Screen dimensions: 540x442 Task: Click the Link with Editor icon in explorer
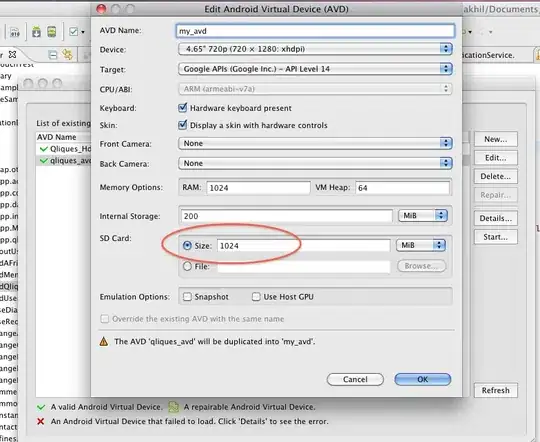click(68, 54)
